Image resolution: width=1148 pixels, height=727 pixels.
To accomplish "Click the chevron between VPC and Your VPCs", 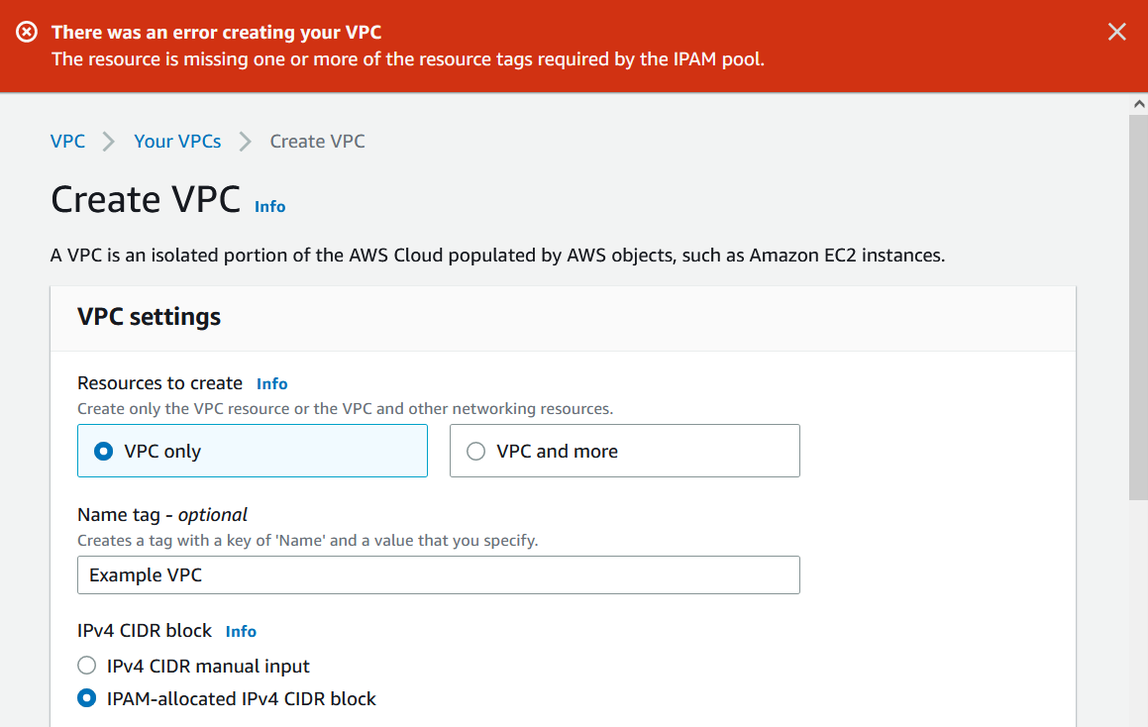I will point(108,141).
